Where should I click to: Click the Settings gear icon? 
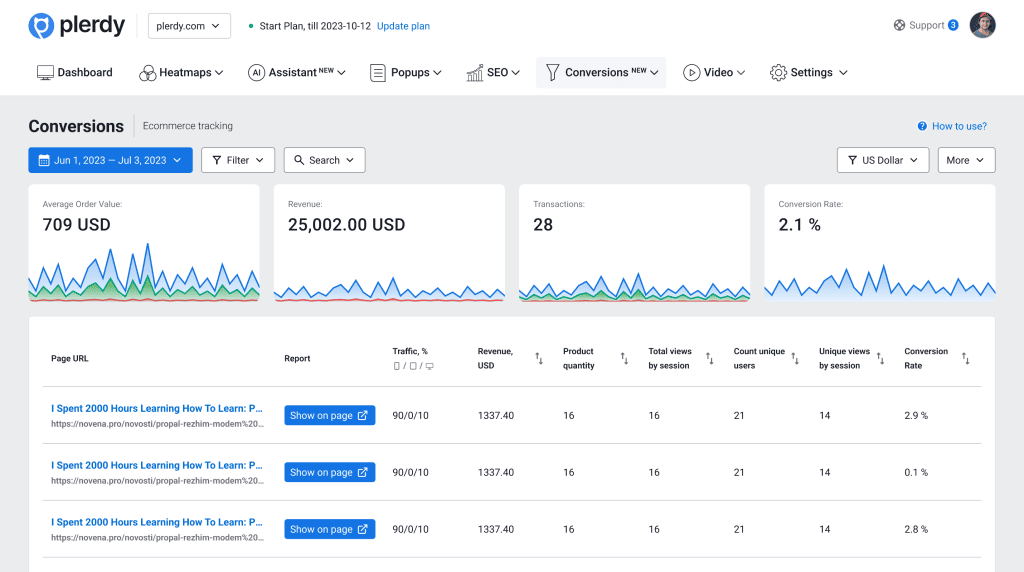click(x=778, y=73)
